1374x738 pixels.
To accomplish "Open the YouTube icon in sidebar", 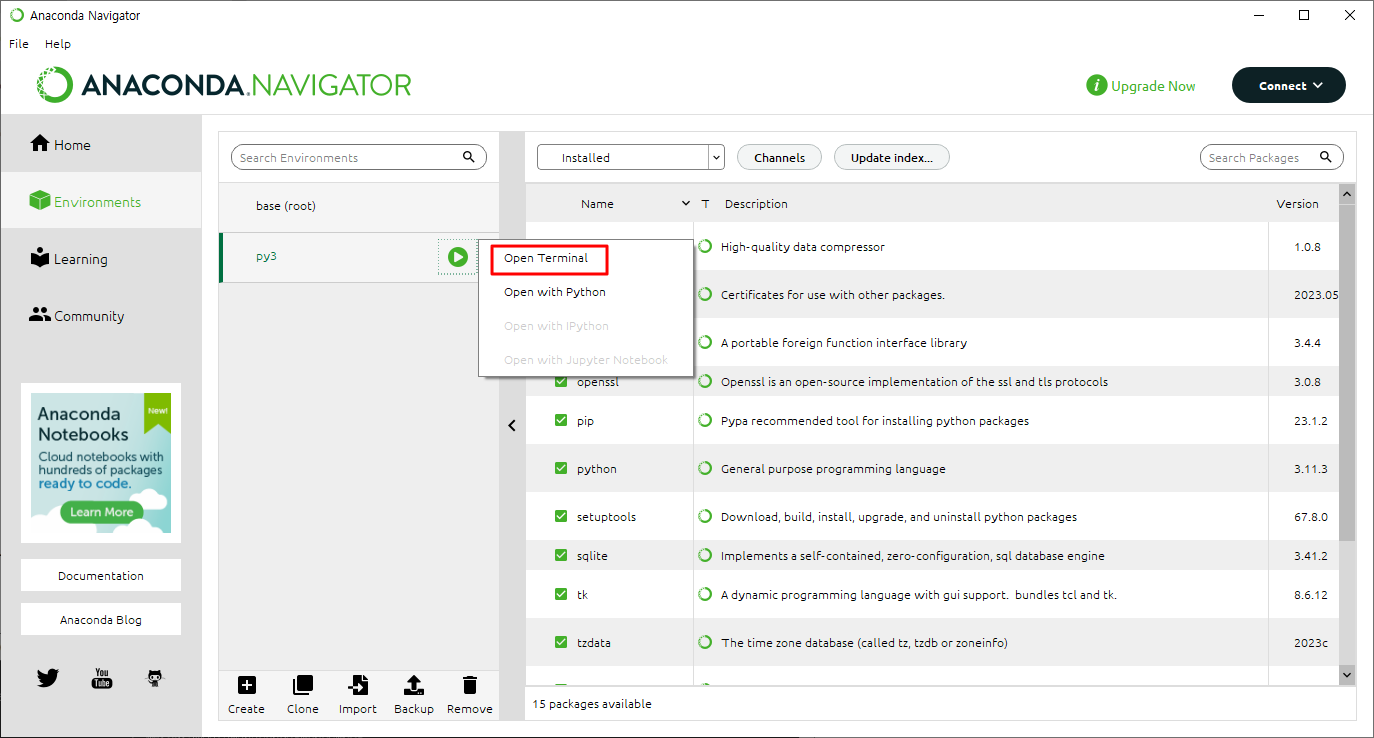I will coord(102,678).
